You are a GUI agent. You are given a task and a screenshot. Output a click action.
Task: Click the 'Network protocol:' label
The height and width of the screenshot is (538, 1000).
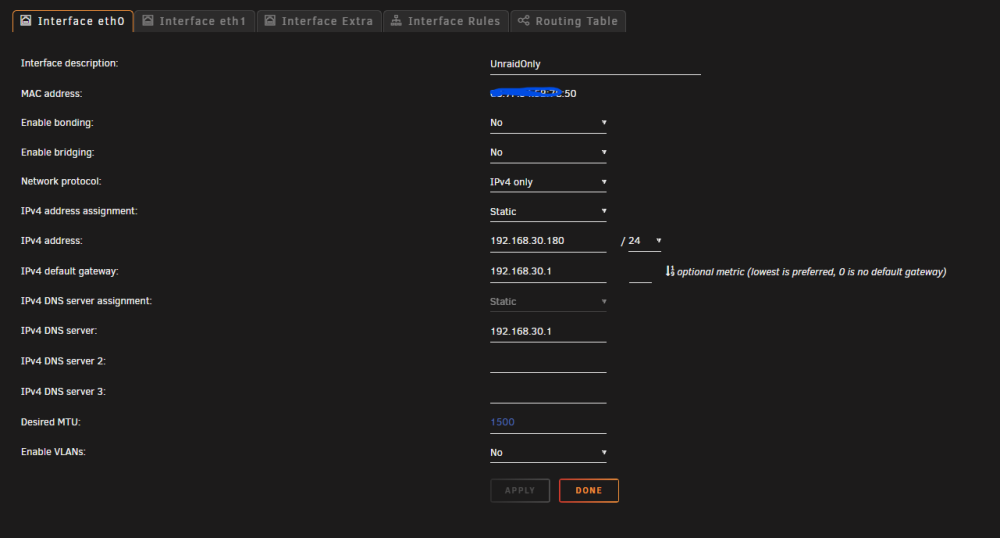pyautogui.click(x=61, y=181)
